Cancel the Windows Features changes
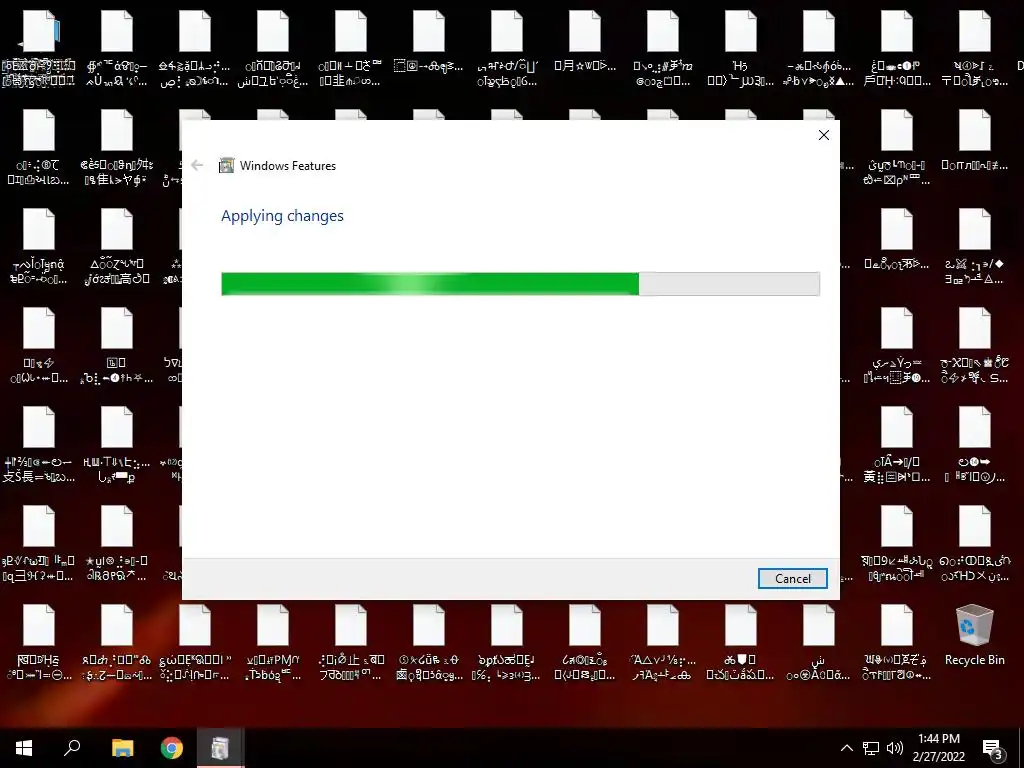 coord(792,579)
